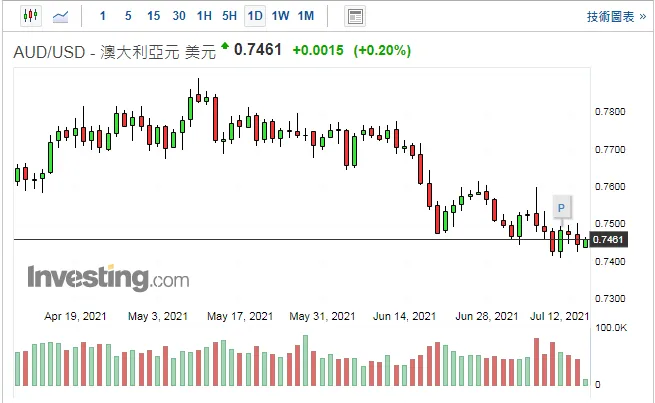This screenshot has height=403, width=655.
Task: Click the (+0.20%) percent change
Action: pos(382,51)
